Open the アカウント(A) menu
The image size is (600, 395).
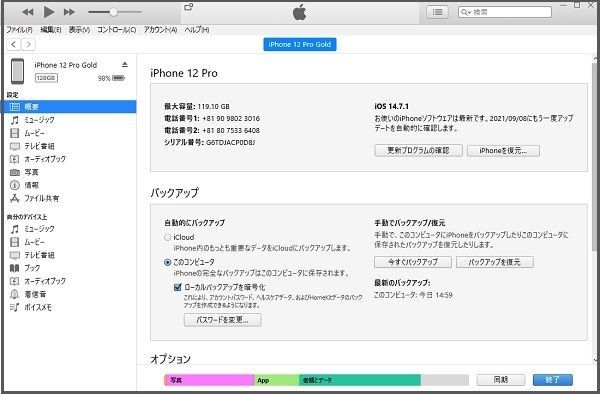coord(160,29)
